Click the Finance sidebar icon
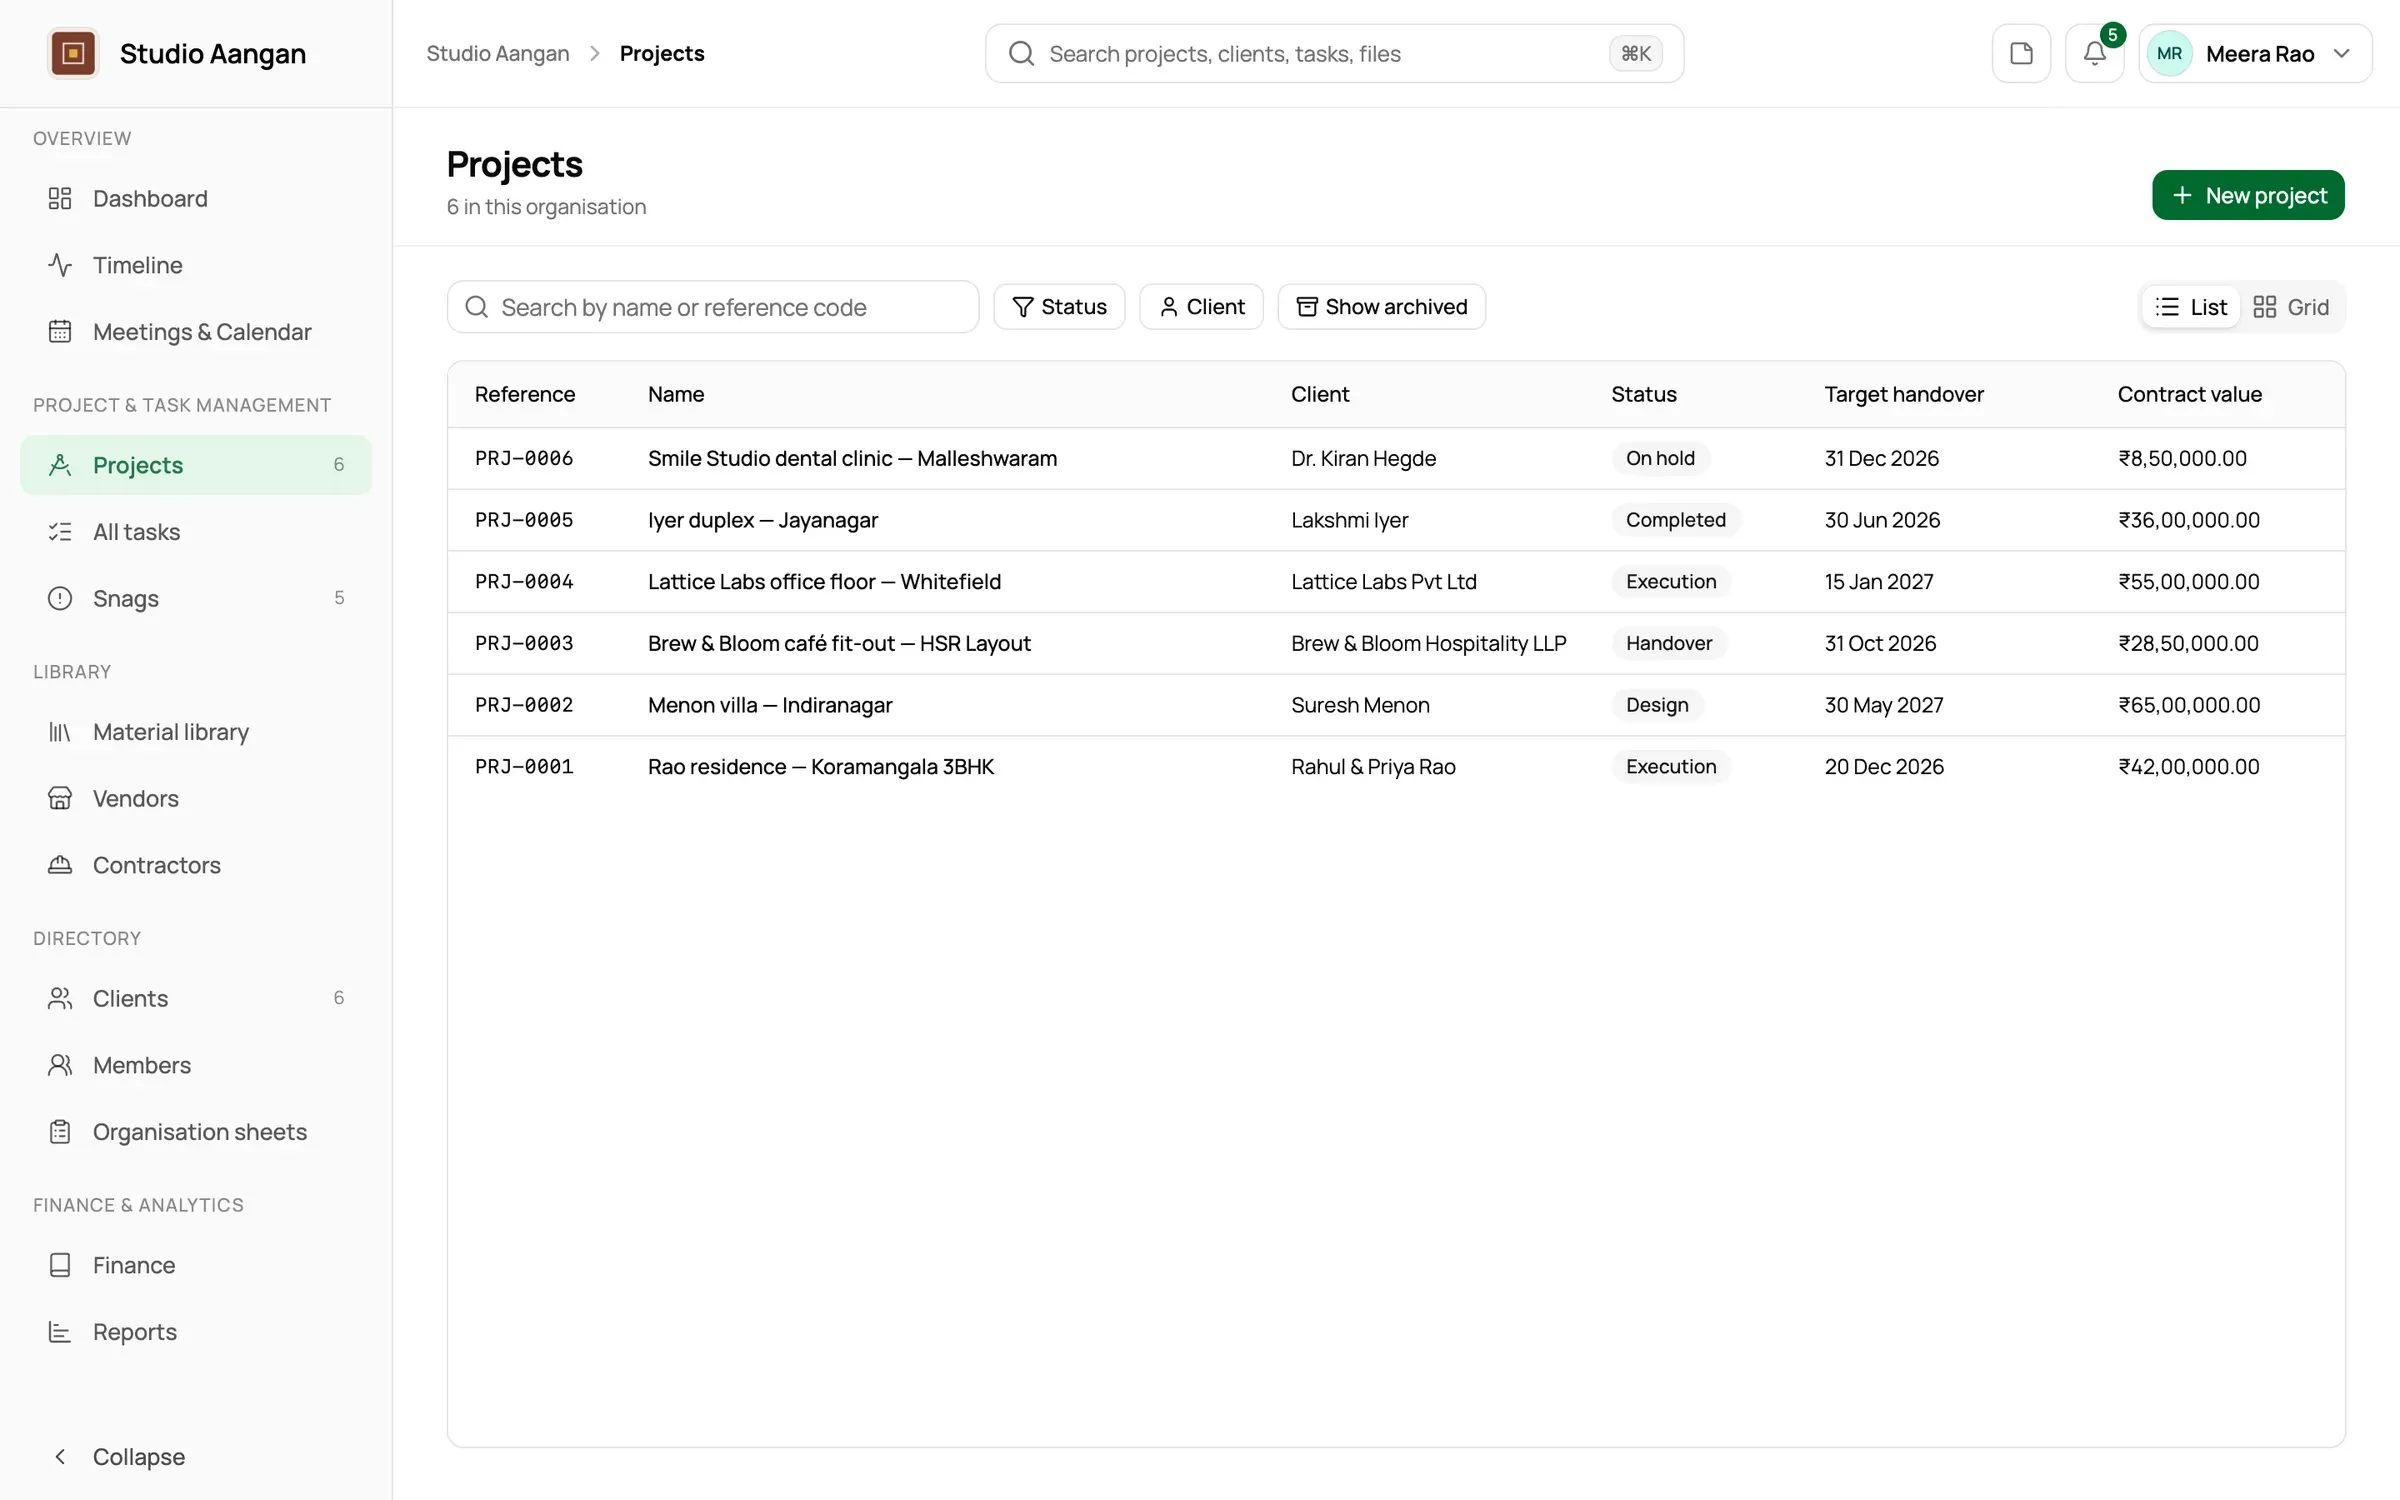Viewport: 2400px width, 1500px height. click(x=60, y=1265)
